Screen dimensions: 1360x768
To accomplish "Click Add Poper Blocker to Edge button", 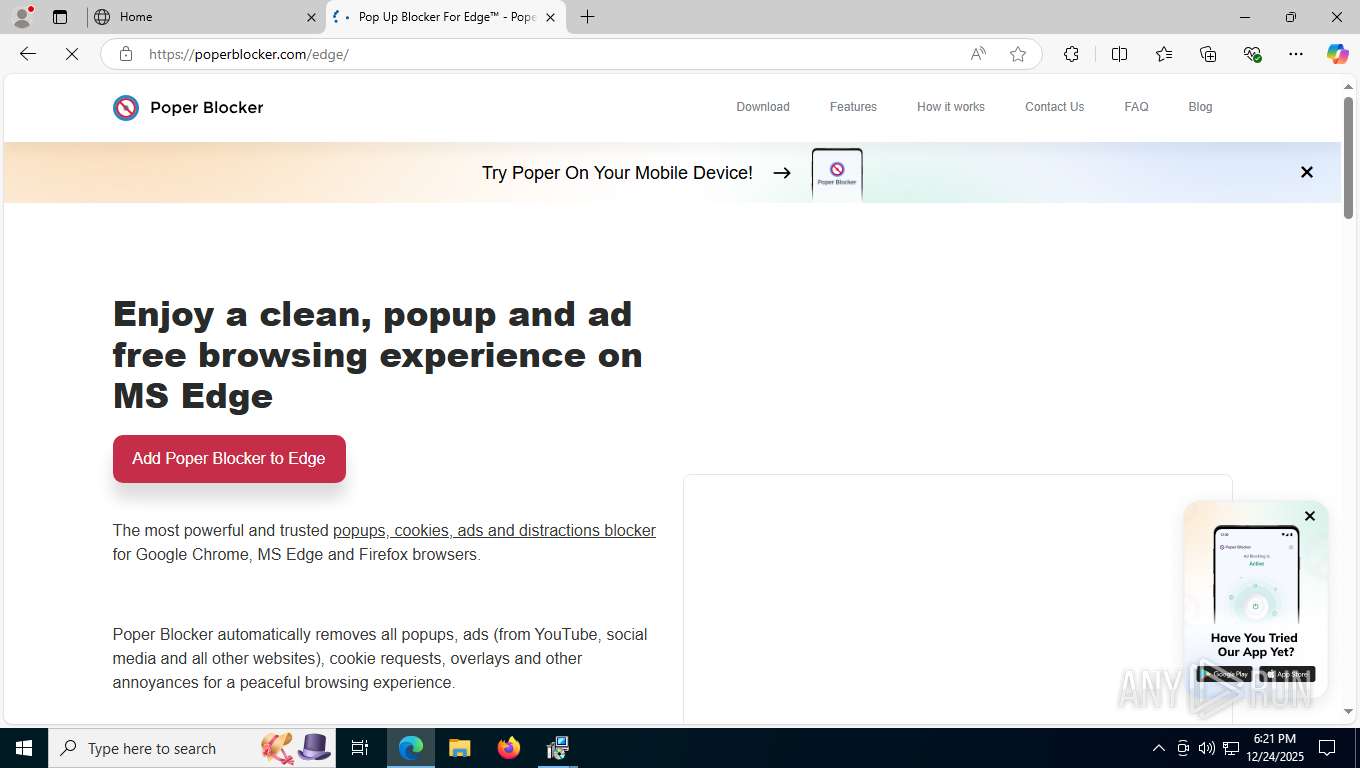I will click(x=229, y=459).
